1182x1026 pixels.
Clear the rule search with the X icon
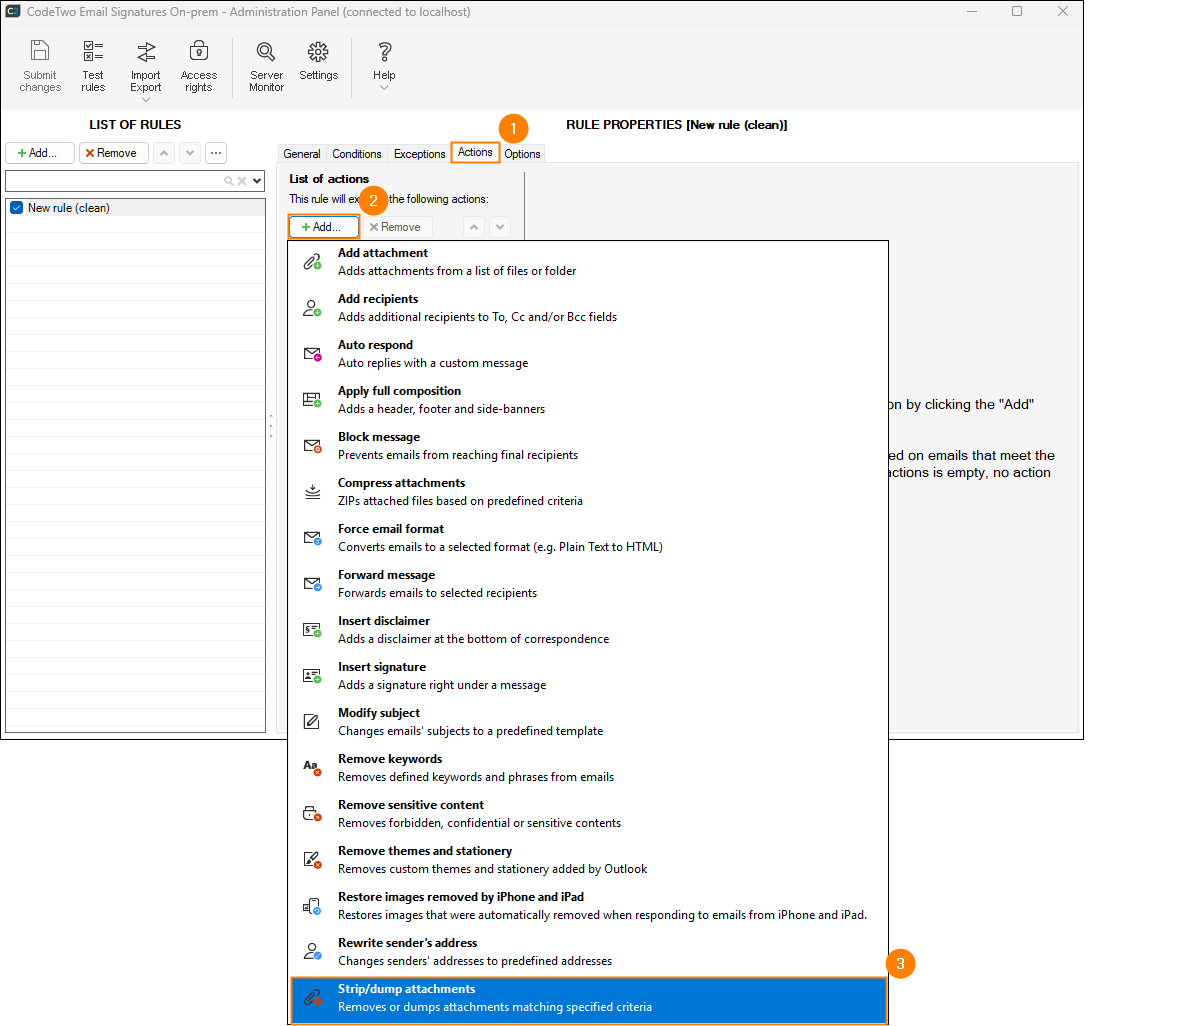(x=242, y=181)
